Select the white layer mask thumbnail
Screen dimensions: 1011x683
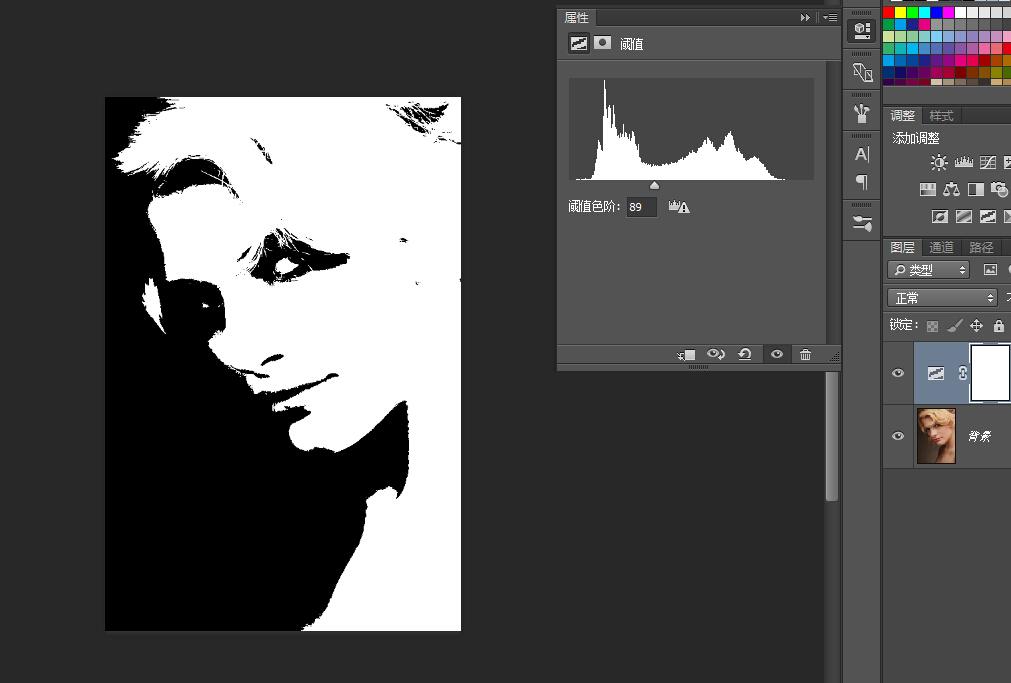990,373
